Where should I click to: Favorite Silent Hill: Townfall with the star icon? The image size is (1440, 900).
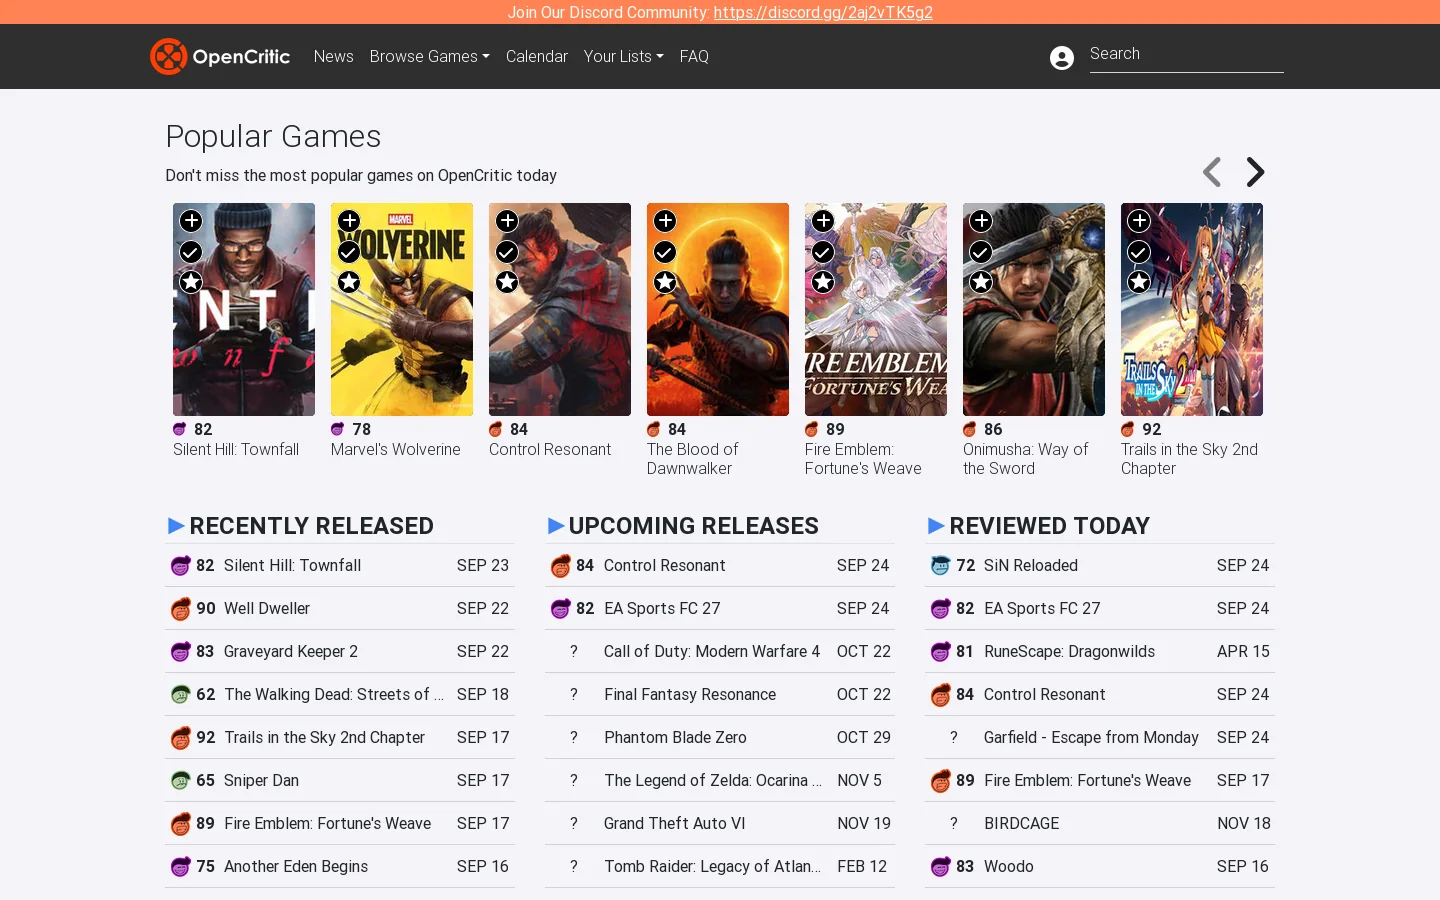pos(191,282)
